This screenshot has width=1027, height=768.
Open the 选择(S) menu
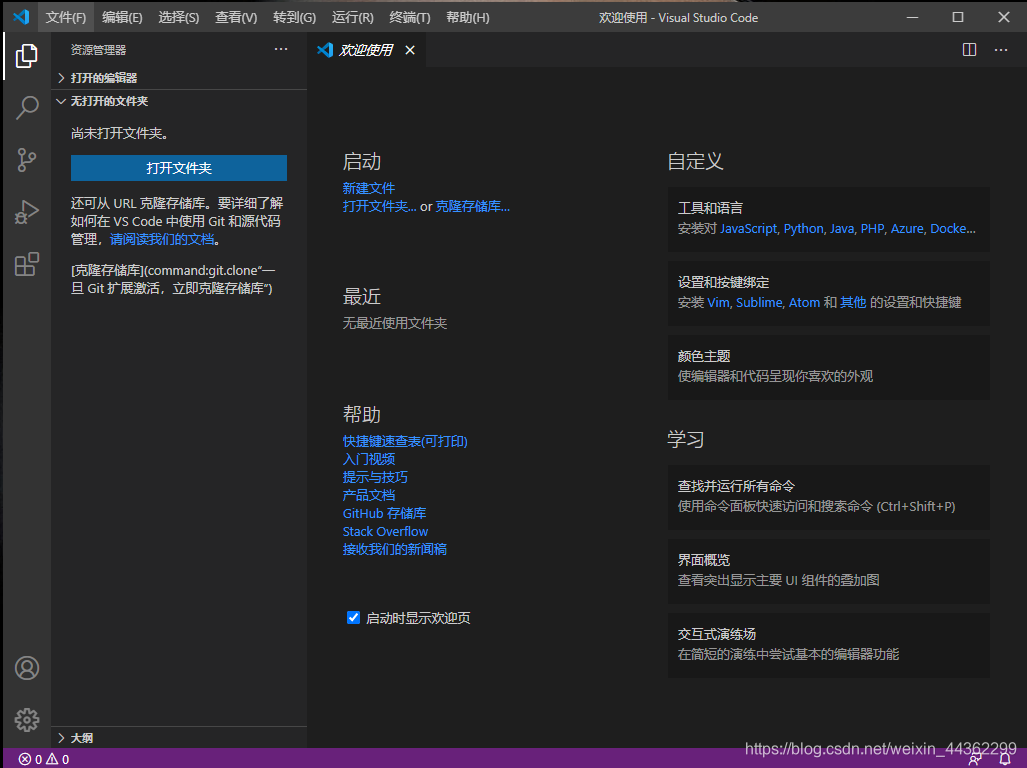(178, 18)
